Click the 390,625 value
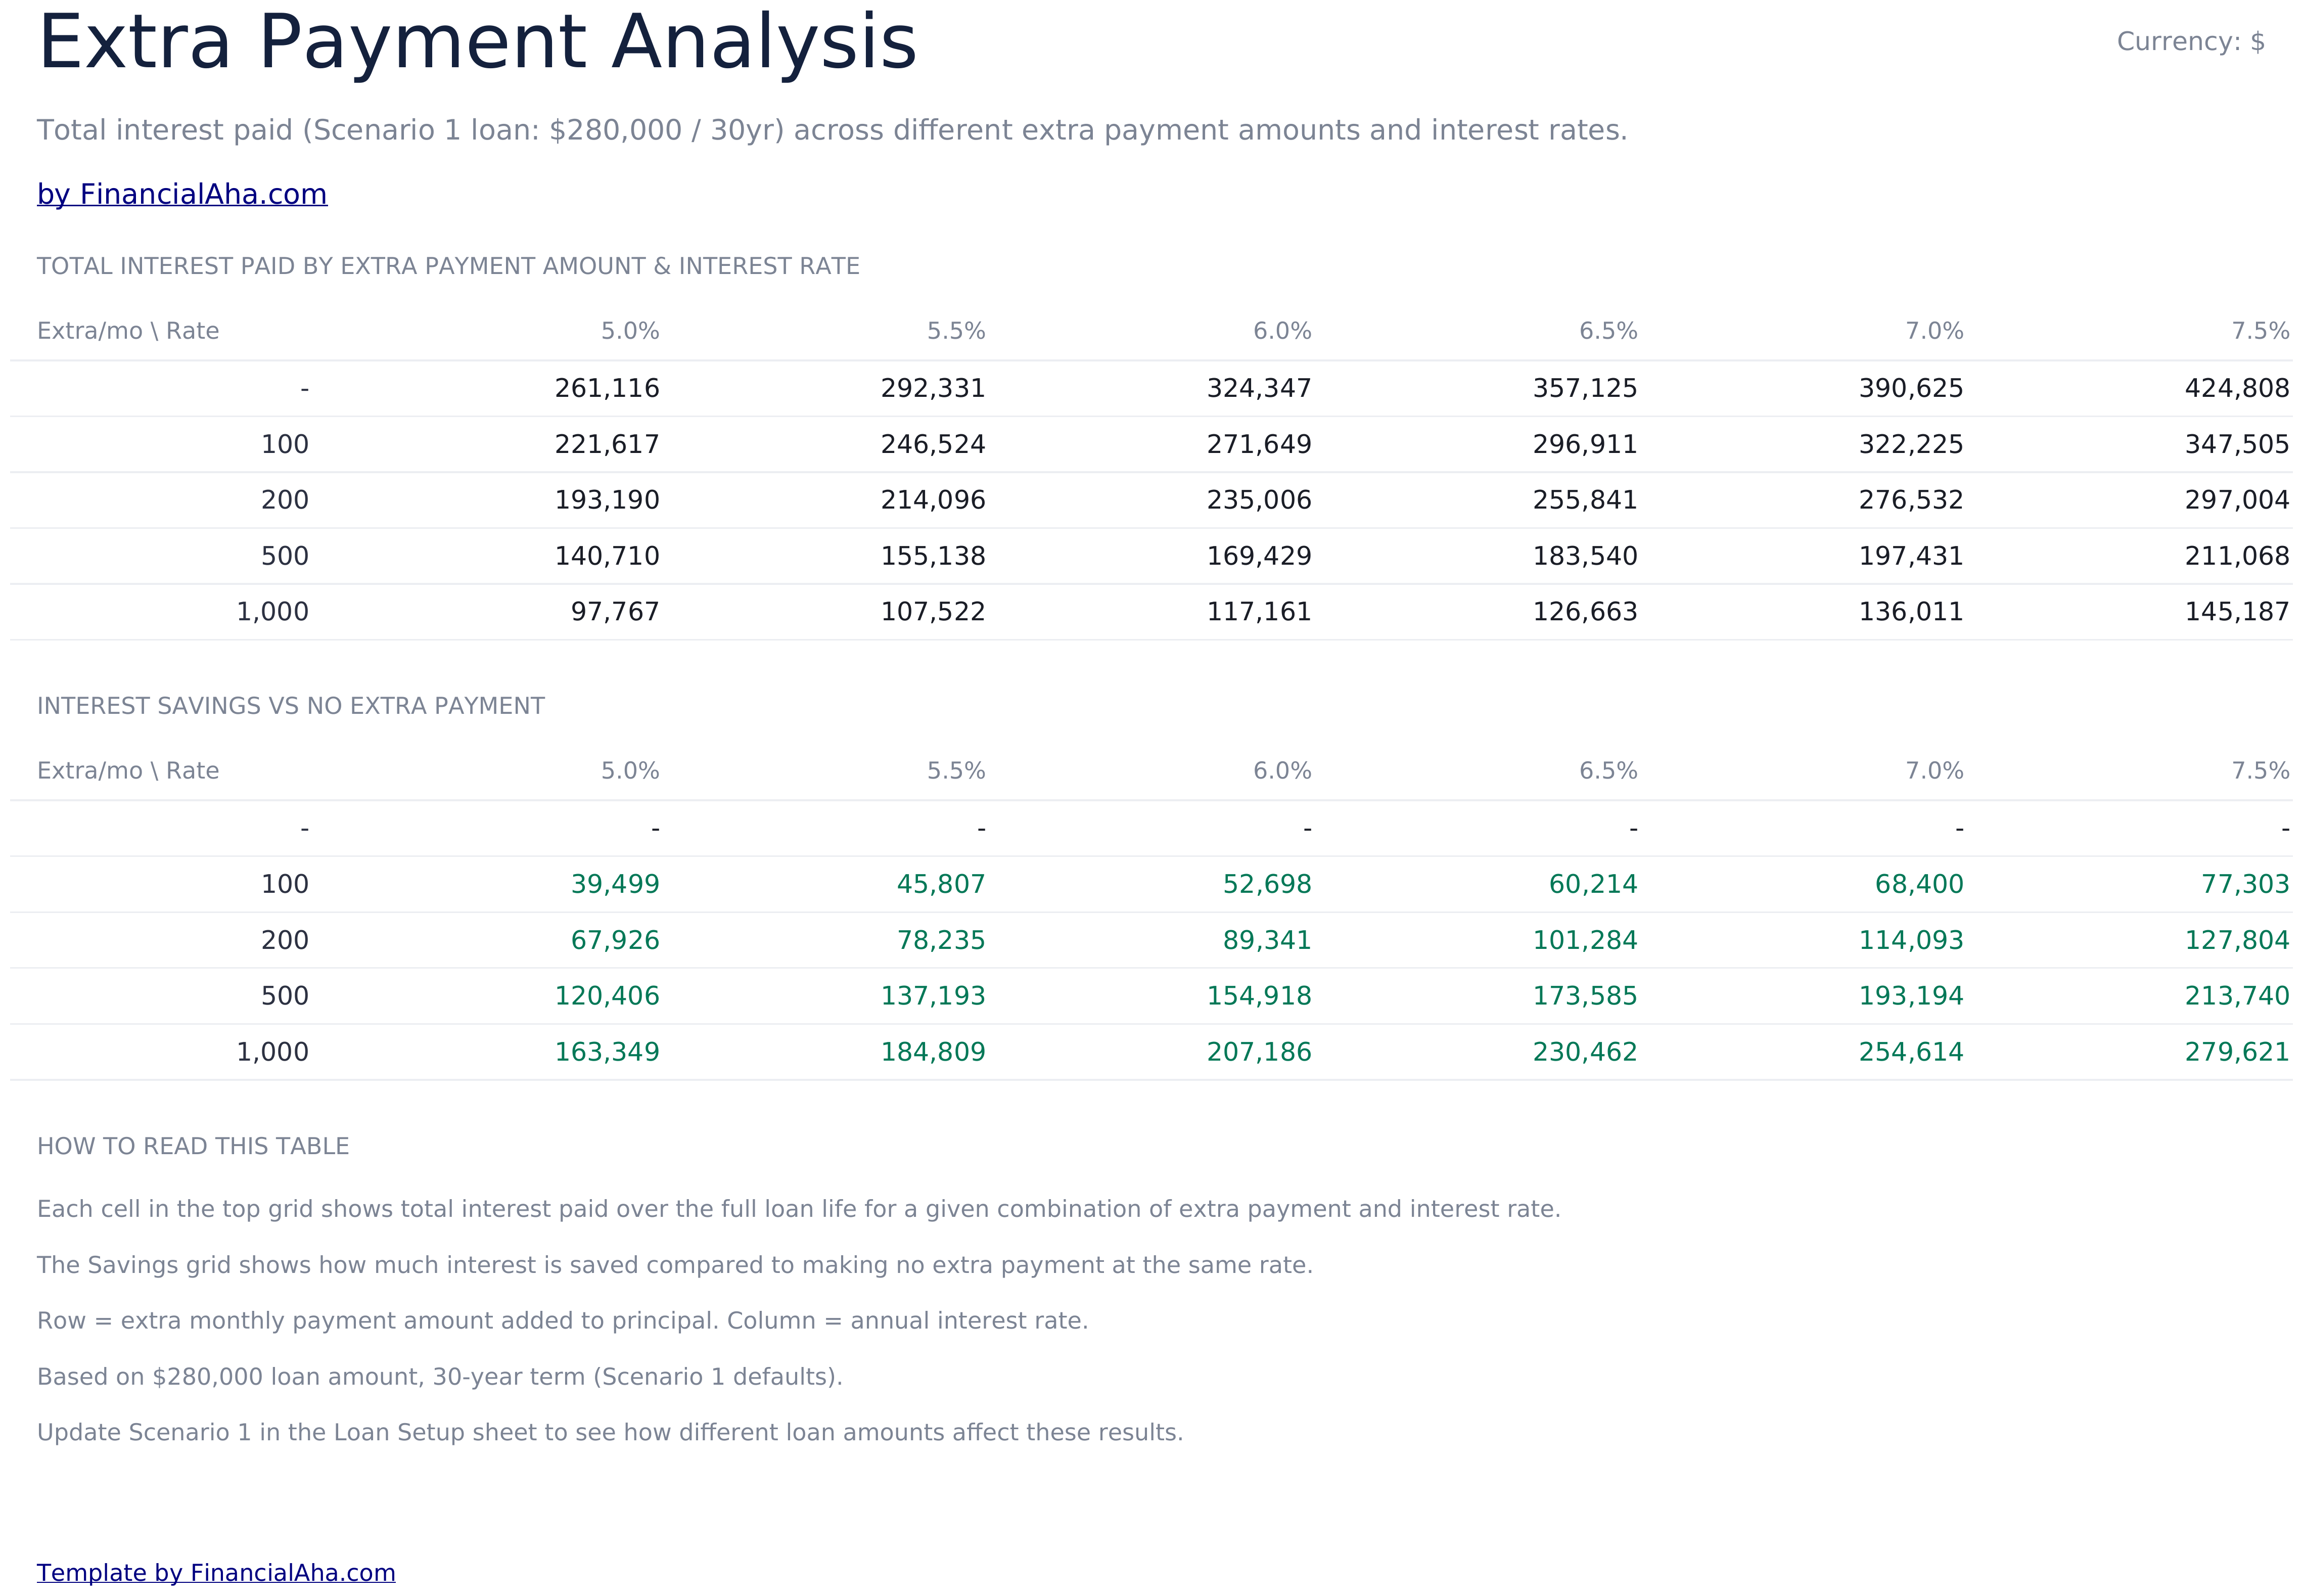2303x1596 pixels. click(1911, 388)
